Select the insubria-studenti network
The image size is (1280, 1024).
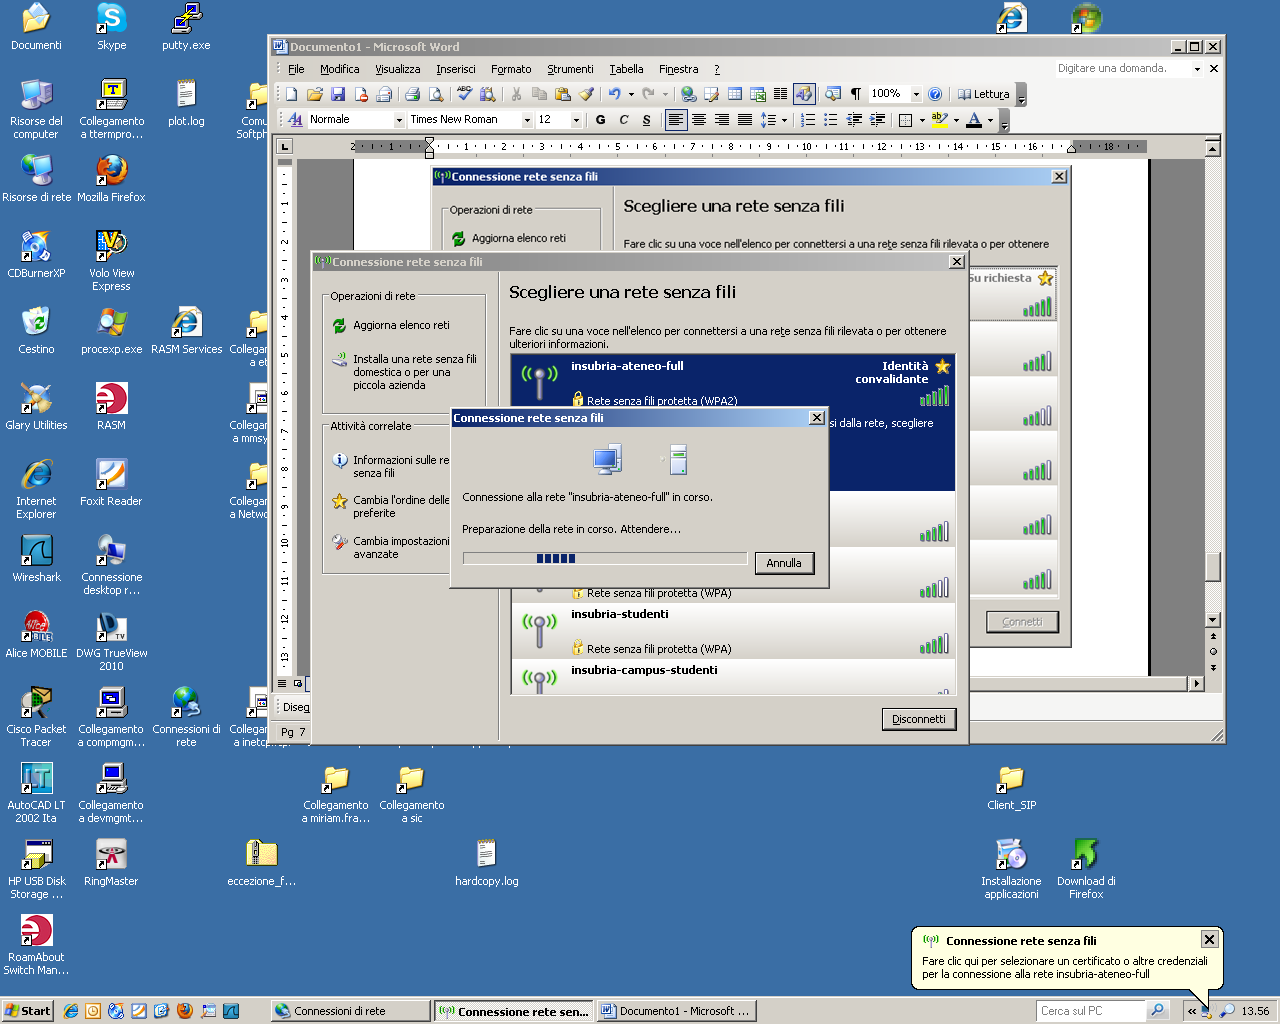[733, 630]
